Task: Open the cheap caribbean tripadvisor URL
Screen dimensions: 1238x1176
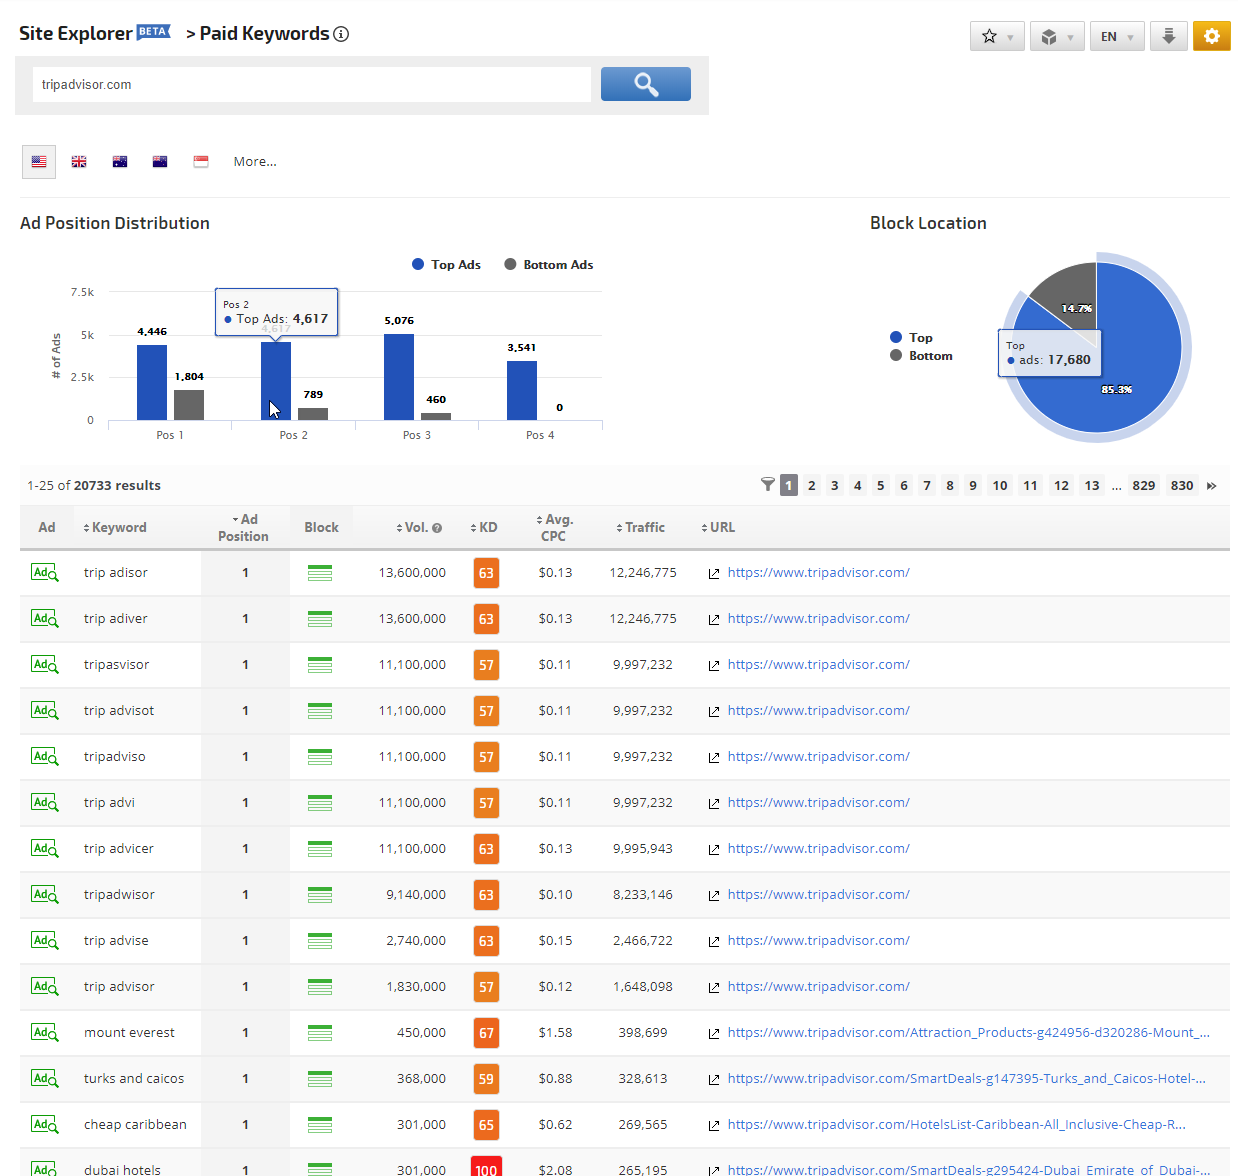Action: coord(956,1124)
